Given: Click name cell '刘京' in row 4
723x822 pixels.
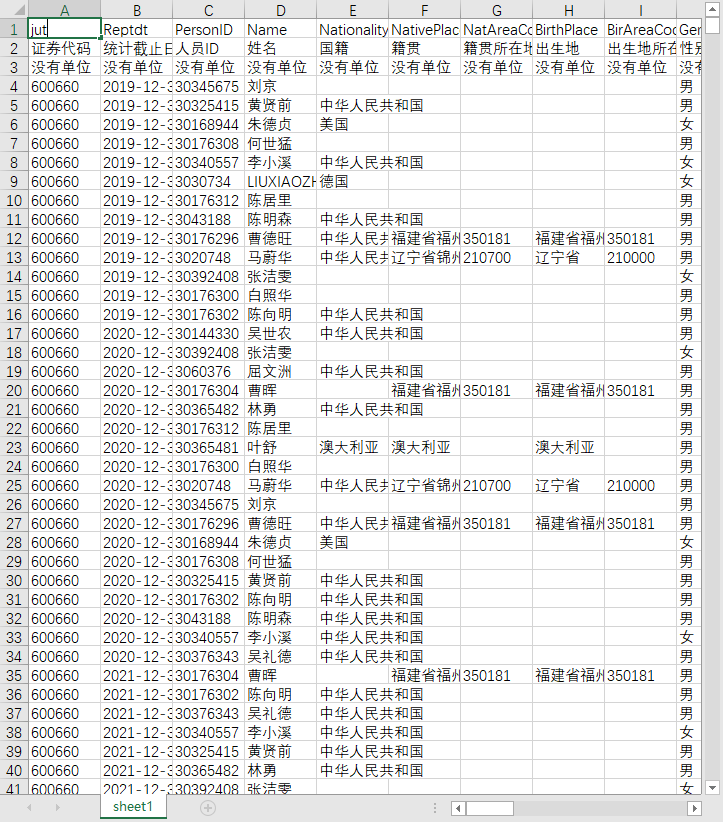Looking at the screenshot, I should [280, 86].
